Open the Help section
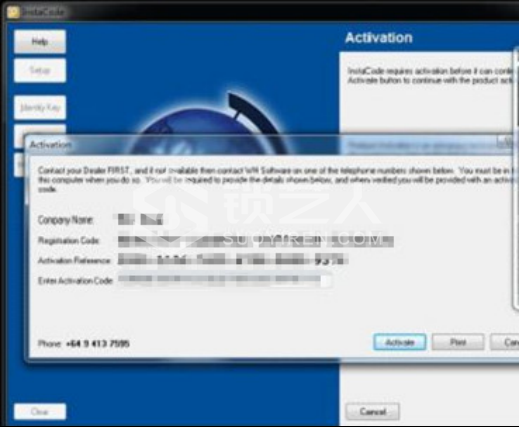 (x=40, y=42)
